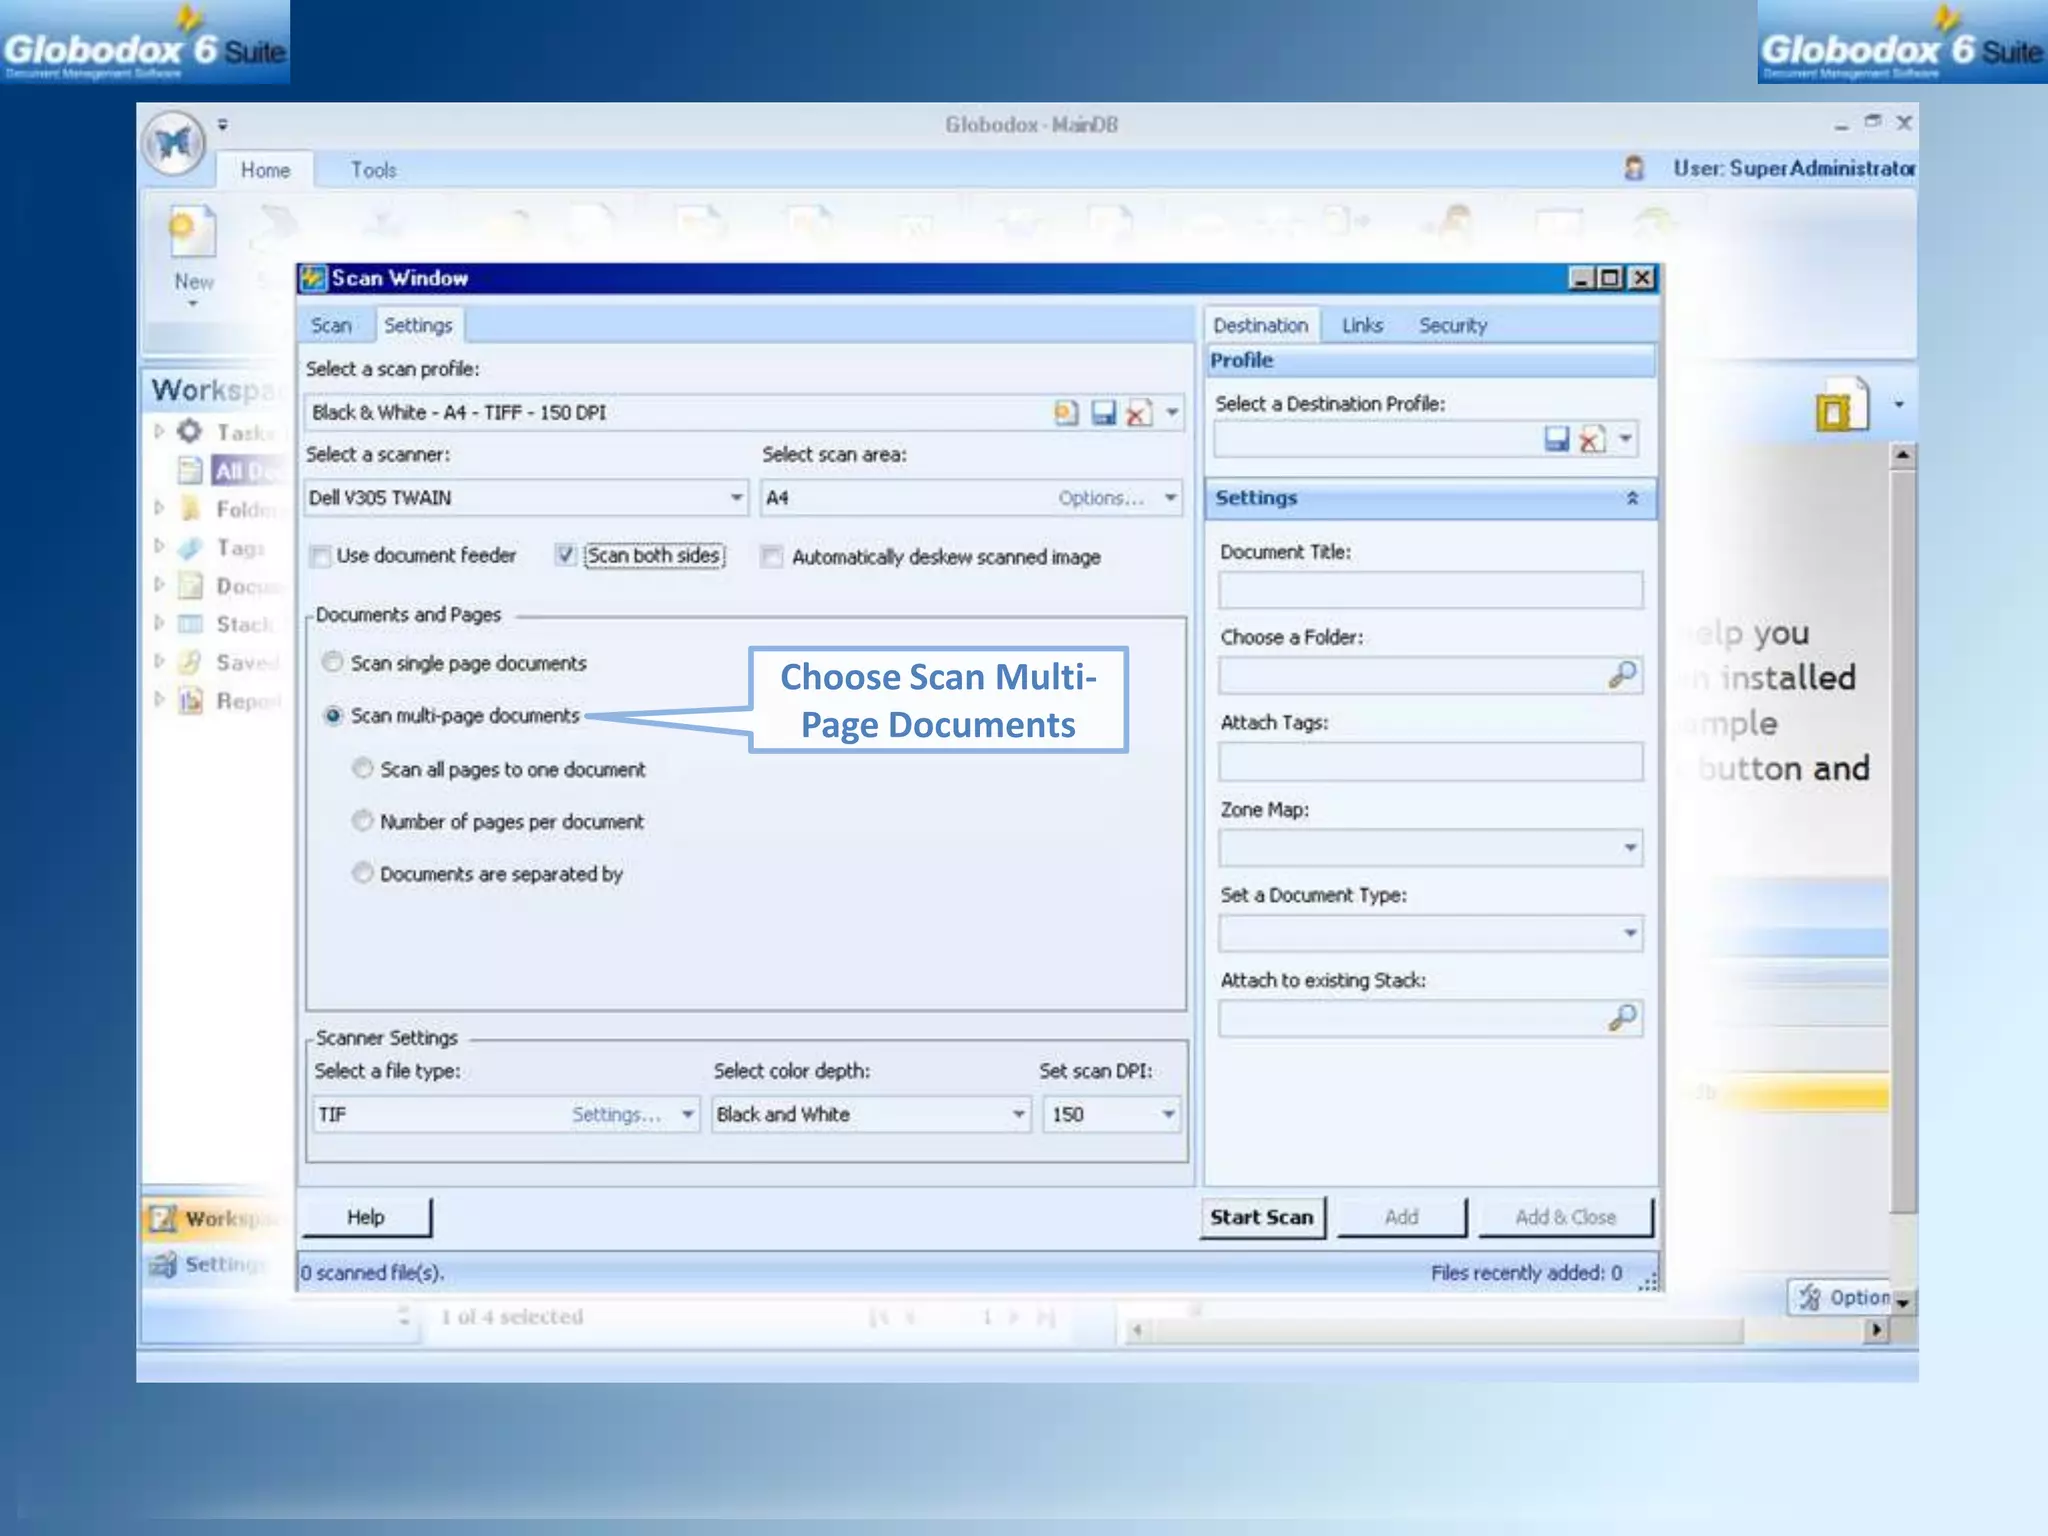This screenshot has width=2048, height=1536.
Task: Open the A4 scan area dropdown
Action: (x=1169, y=497)
